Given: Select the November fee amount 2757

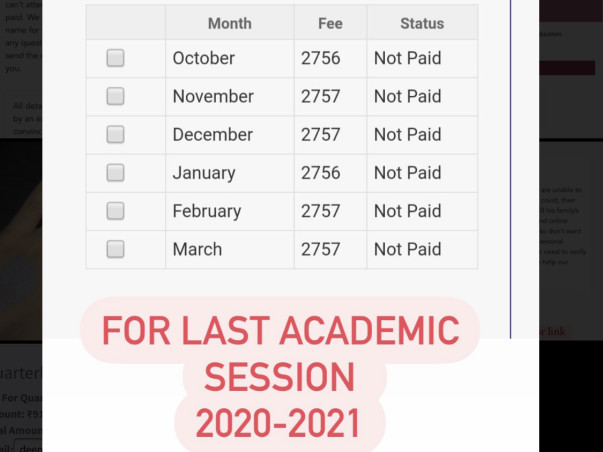Looking at the screenshot, I should [321, 97].
